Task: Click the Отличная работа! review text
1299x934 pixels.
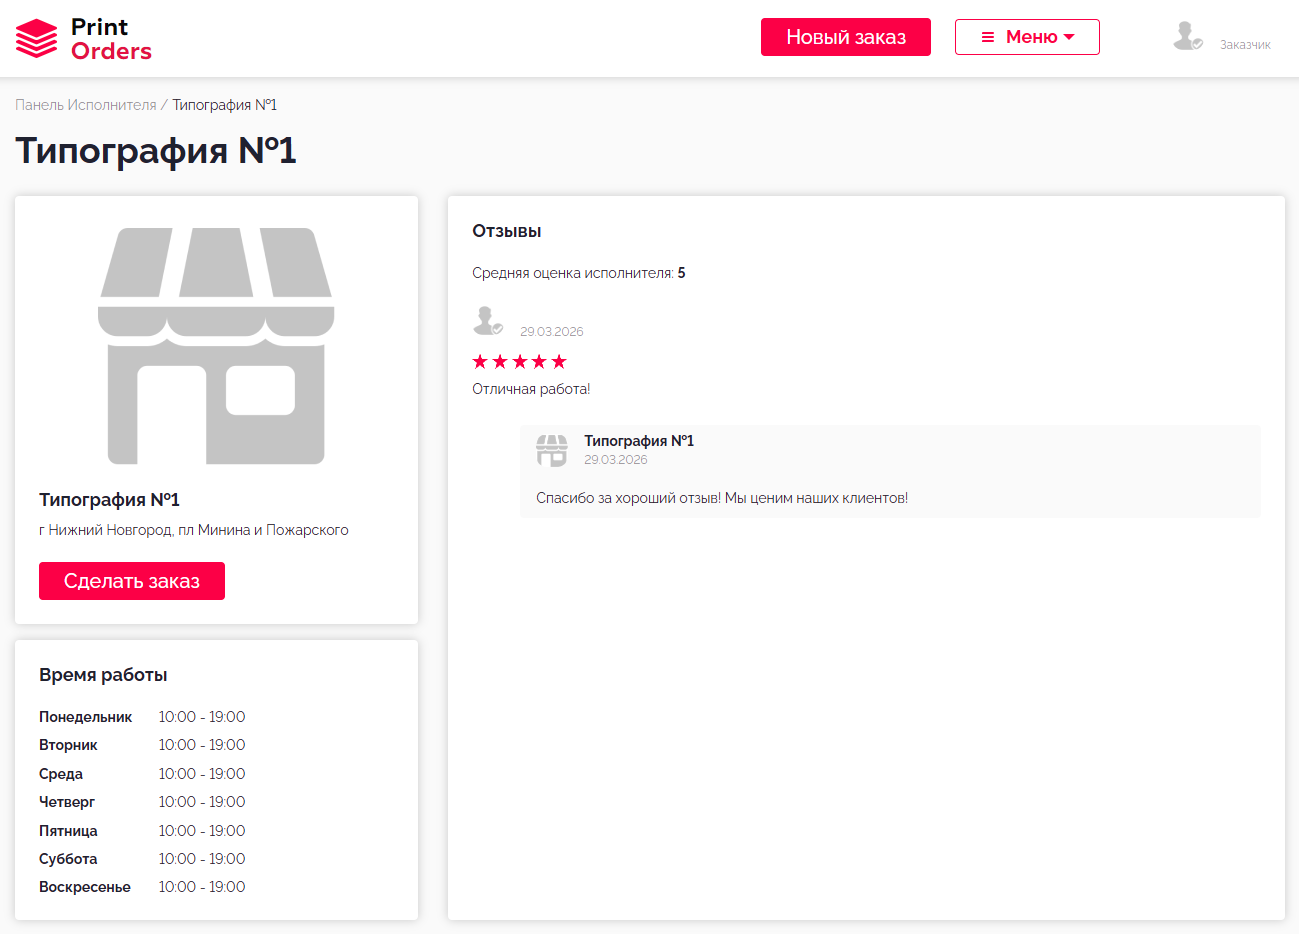Action: [531, 389]
